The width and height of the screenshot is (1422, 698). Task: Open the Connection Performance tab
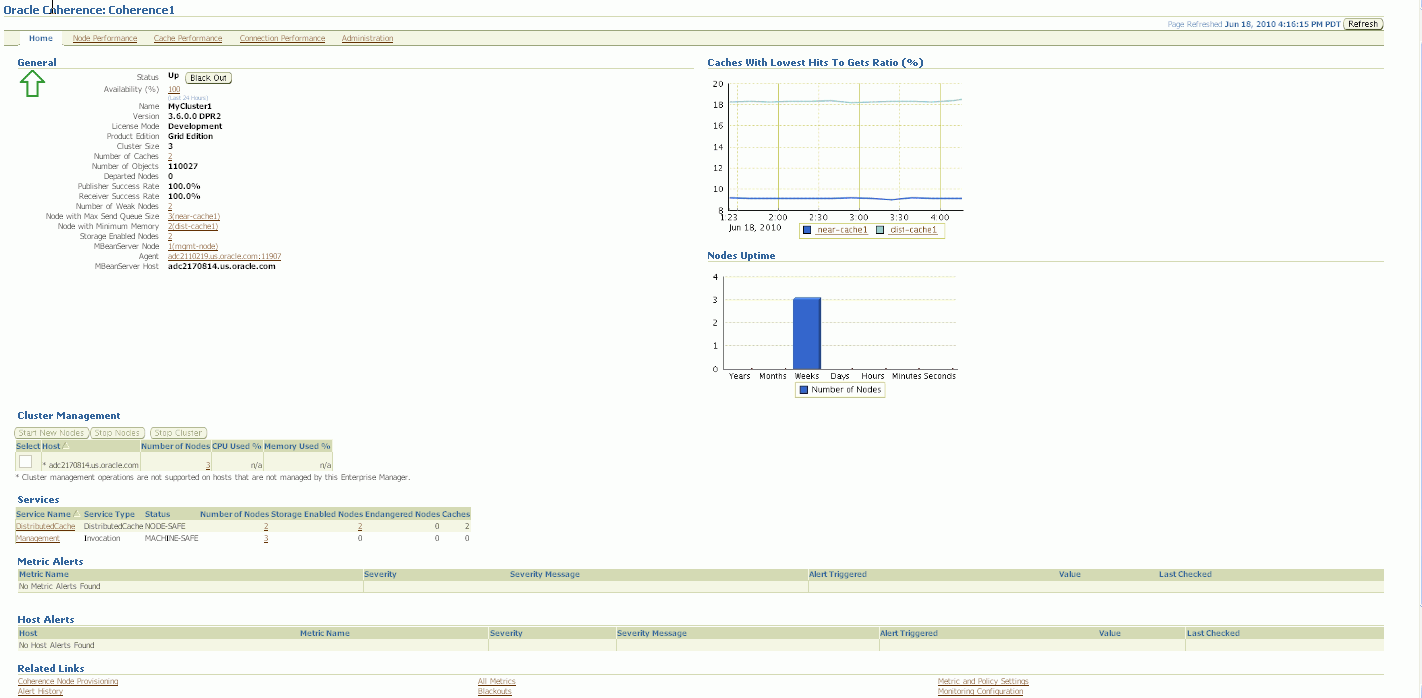click(282, 39)
